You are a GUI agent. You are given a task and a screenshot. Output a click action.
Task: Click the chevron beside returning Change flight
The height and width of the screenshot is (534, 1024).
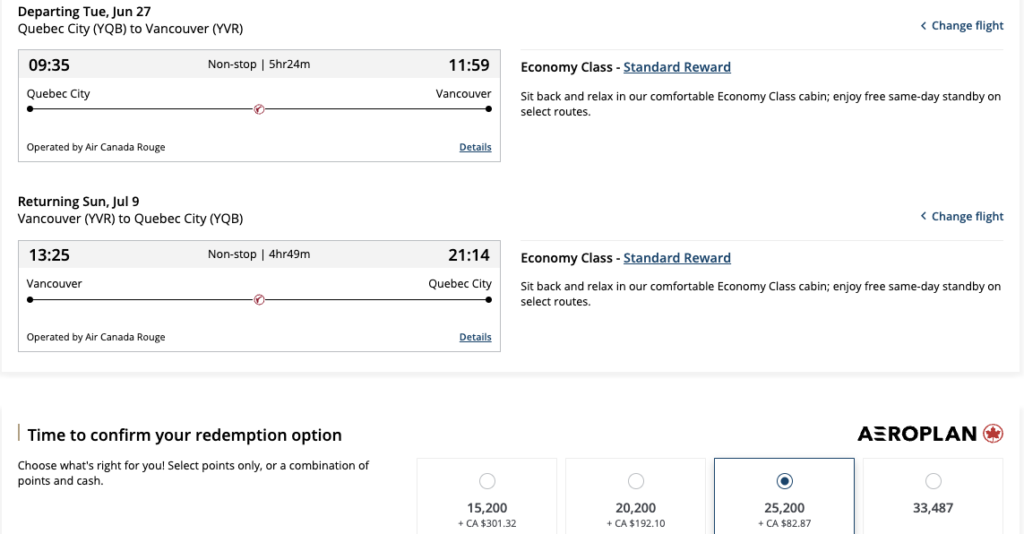tap(923, 216)
